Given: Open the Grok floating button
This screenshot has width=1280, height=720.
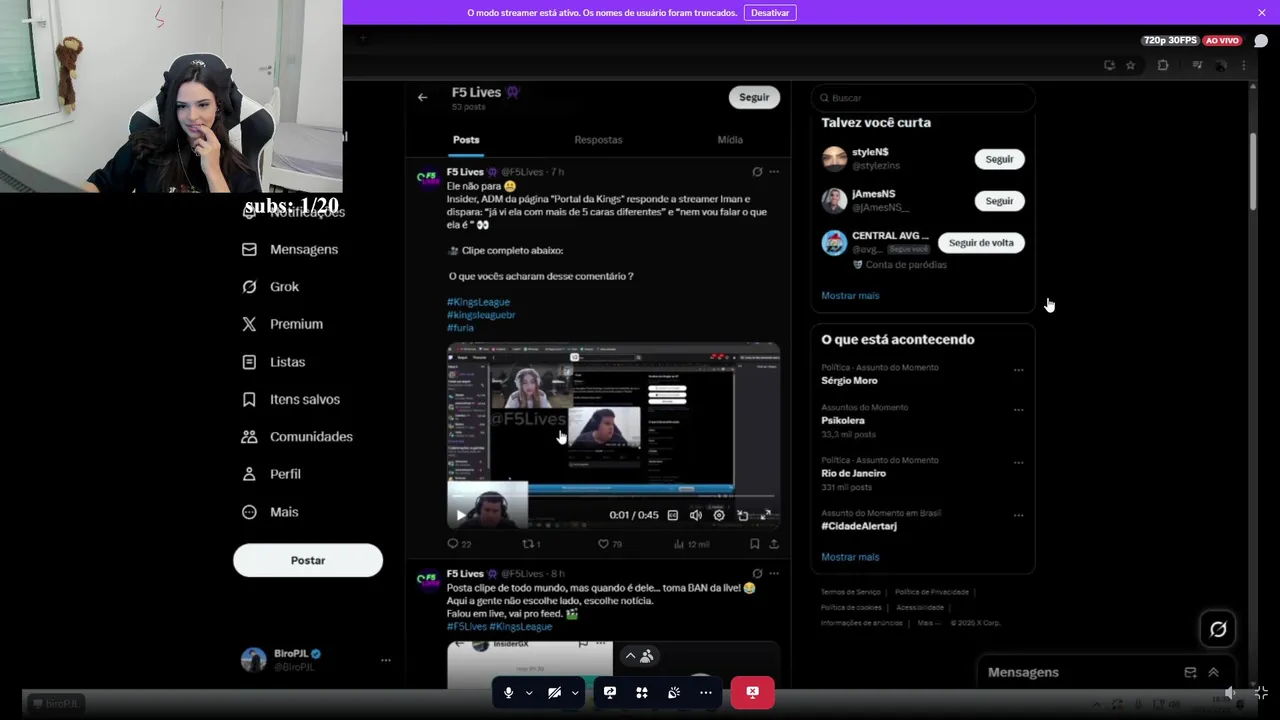Looking at the screenshot, I should pyautogui.click(x=1218, y=629).
